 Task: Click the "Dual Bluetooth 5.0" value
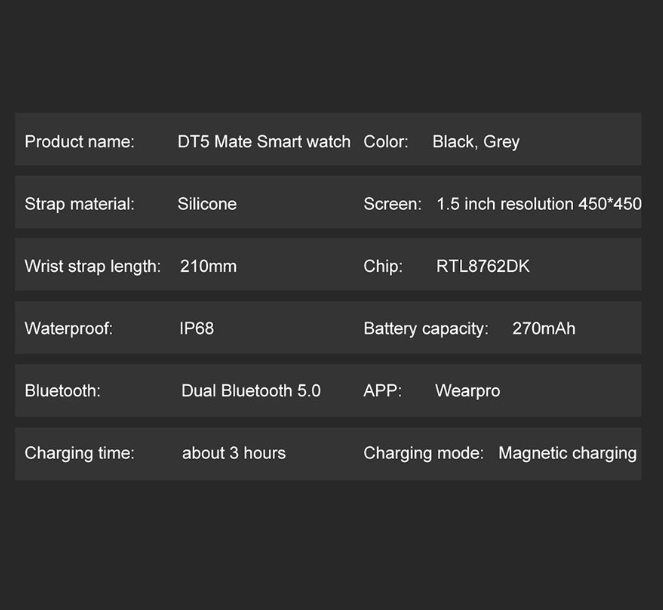251,391
